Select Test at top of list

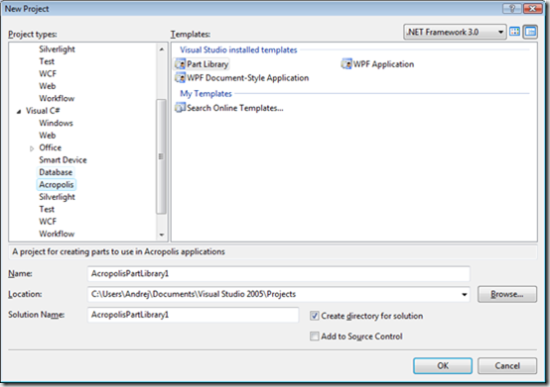[47, 61]
